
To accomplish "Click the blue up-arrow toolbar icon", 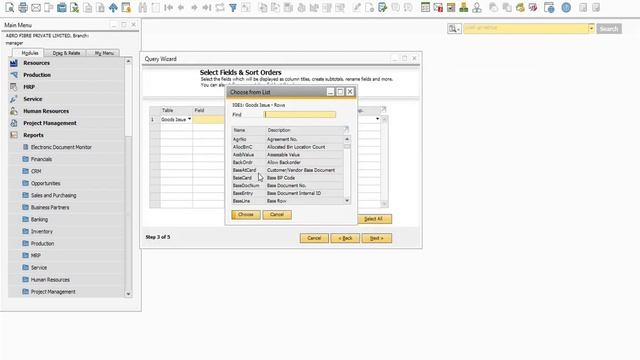I will [x=113, y=7].
